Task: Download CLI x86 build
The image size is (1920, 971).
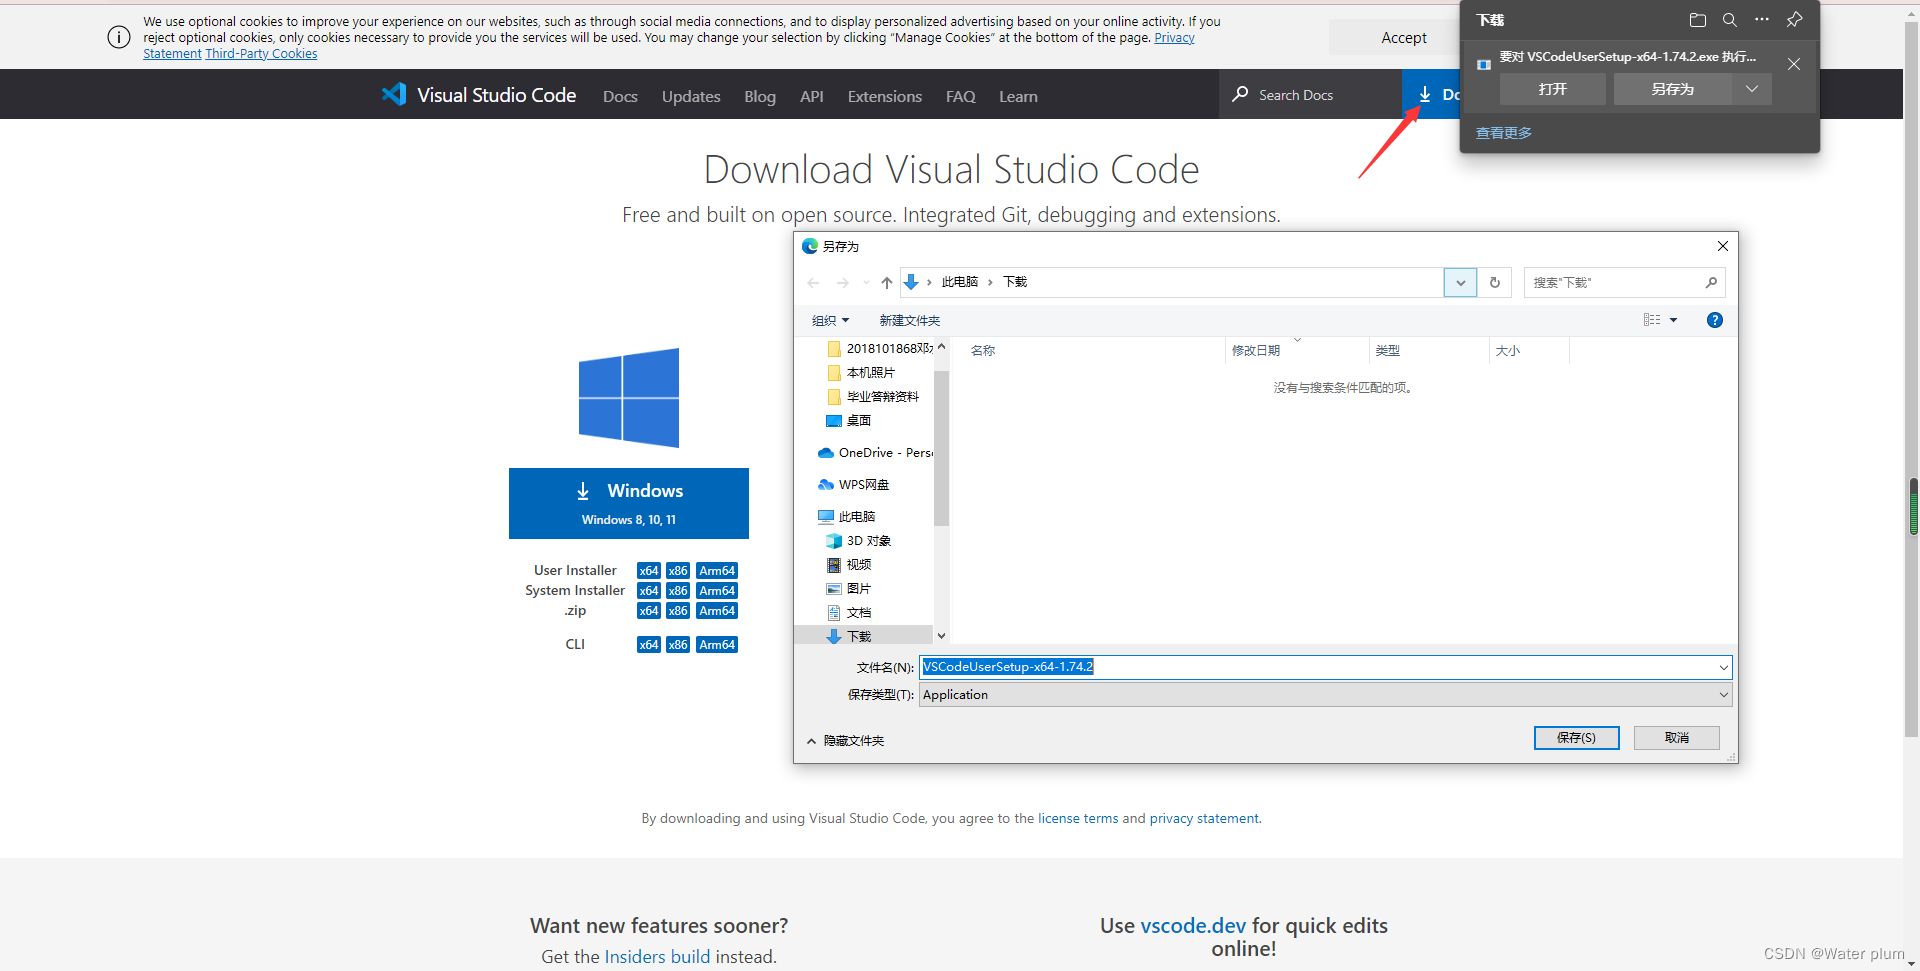Action: pyautogui.click(x=678, y=645)
